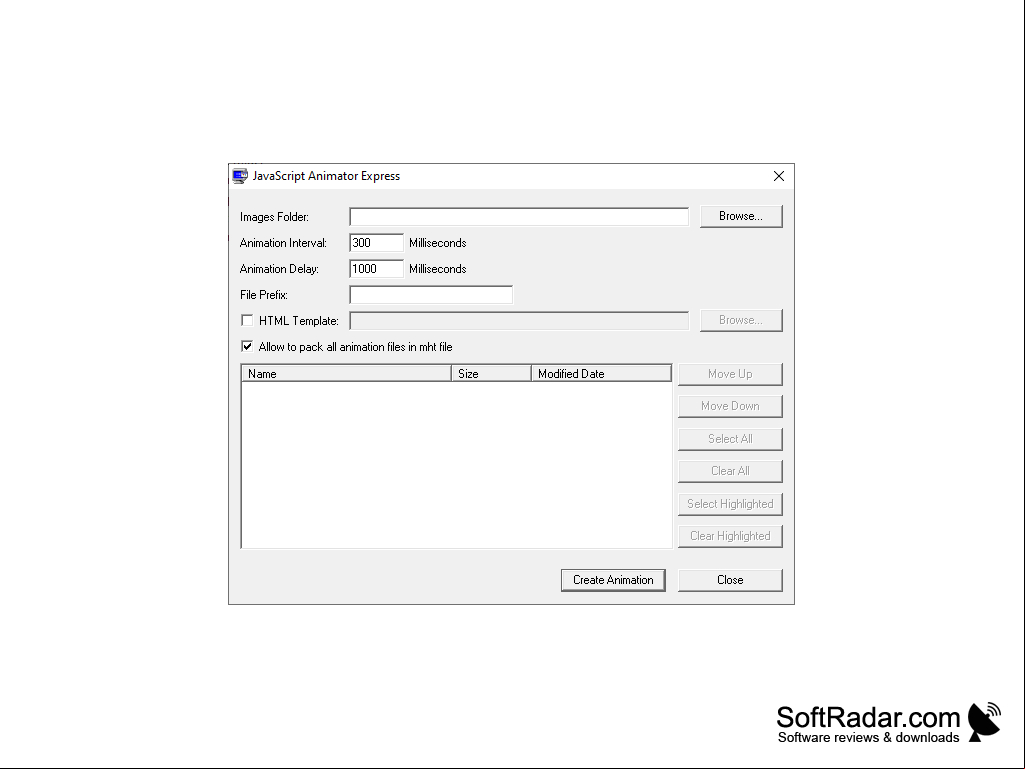
Task: Click Milliseconds text beside Animation Interval
Action: coord(438,243)
